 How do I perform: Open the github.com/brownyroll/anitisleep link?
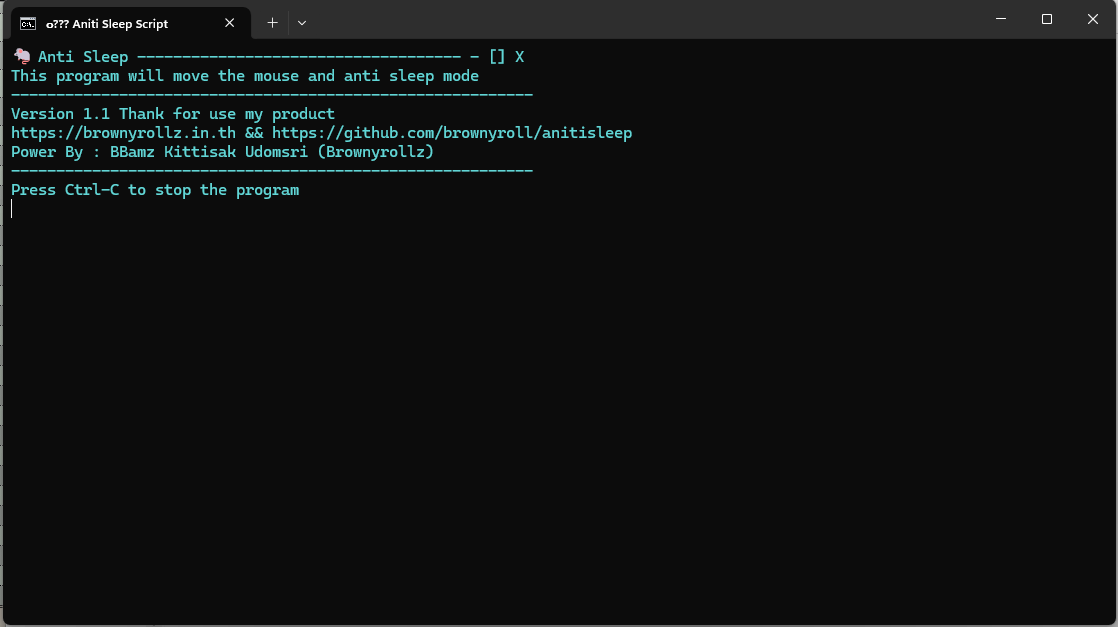(452, 133)
